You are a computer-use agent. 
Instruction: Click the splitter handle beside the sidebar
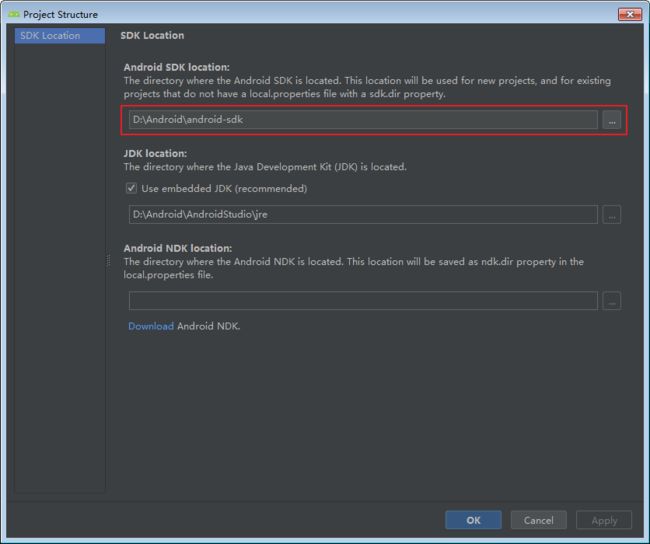point(109,260)
